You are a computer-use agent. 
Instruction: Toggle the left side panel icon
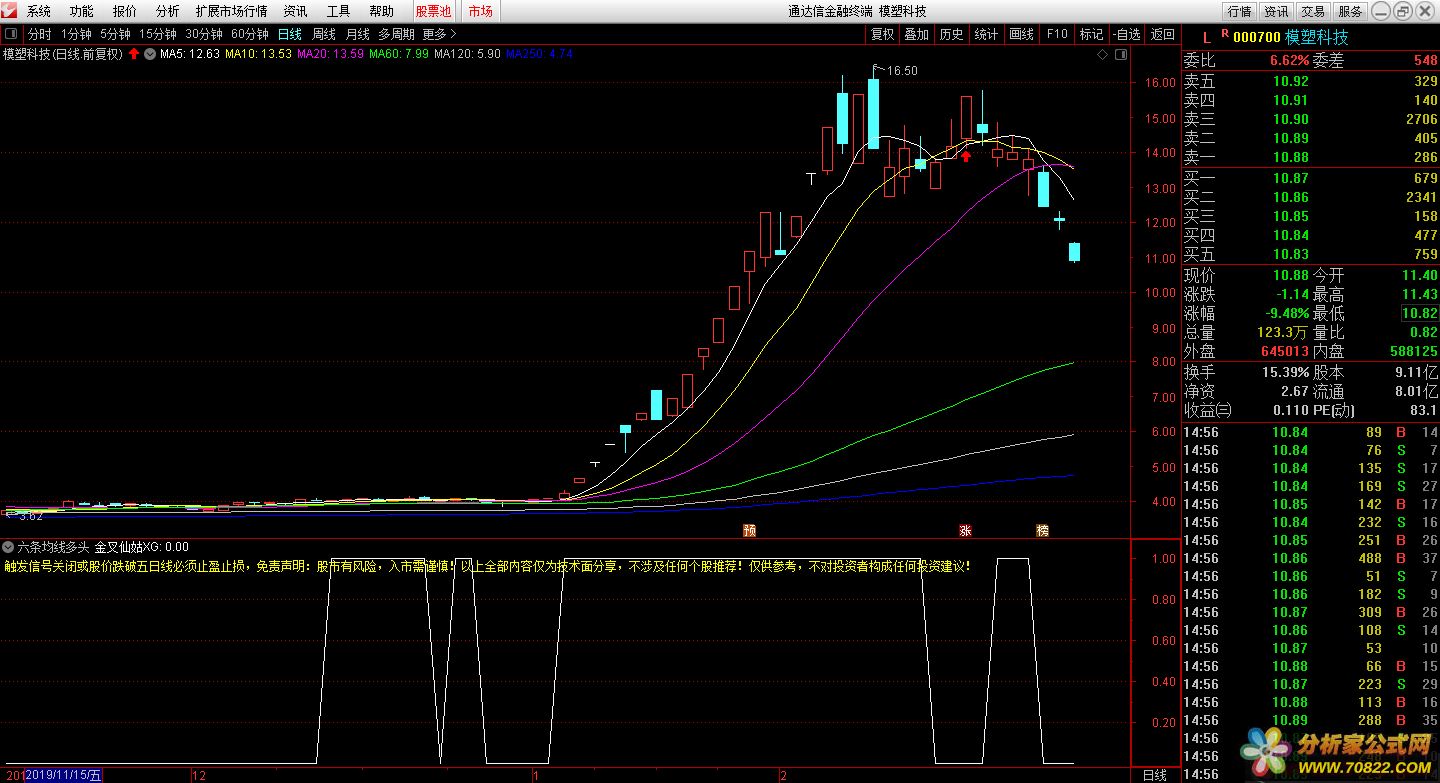(10, 34)
